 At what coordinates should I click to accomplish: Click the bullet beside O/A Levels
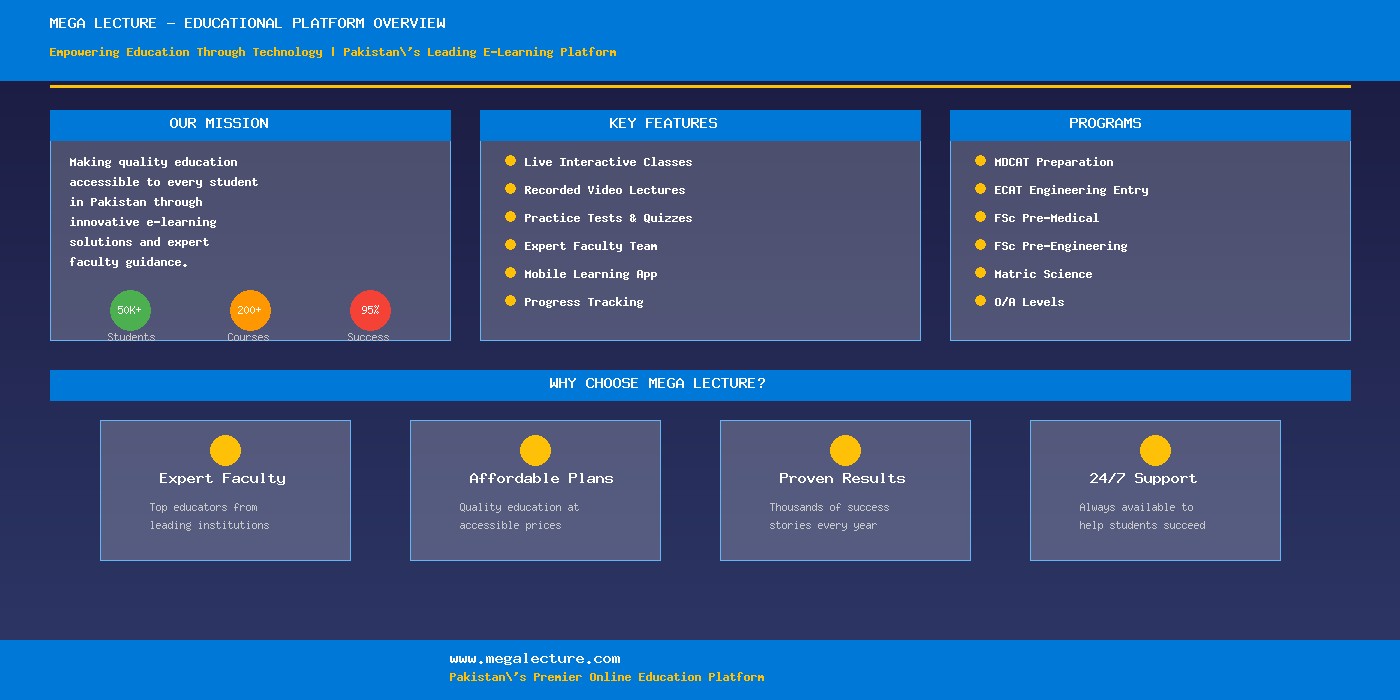click(980, 301)
